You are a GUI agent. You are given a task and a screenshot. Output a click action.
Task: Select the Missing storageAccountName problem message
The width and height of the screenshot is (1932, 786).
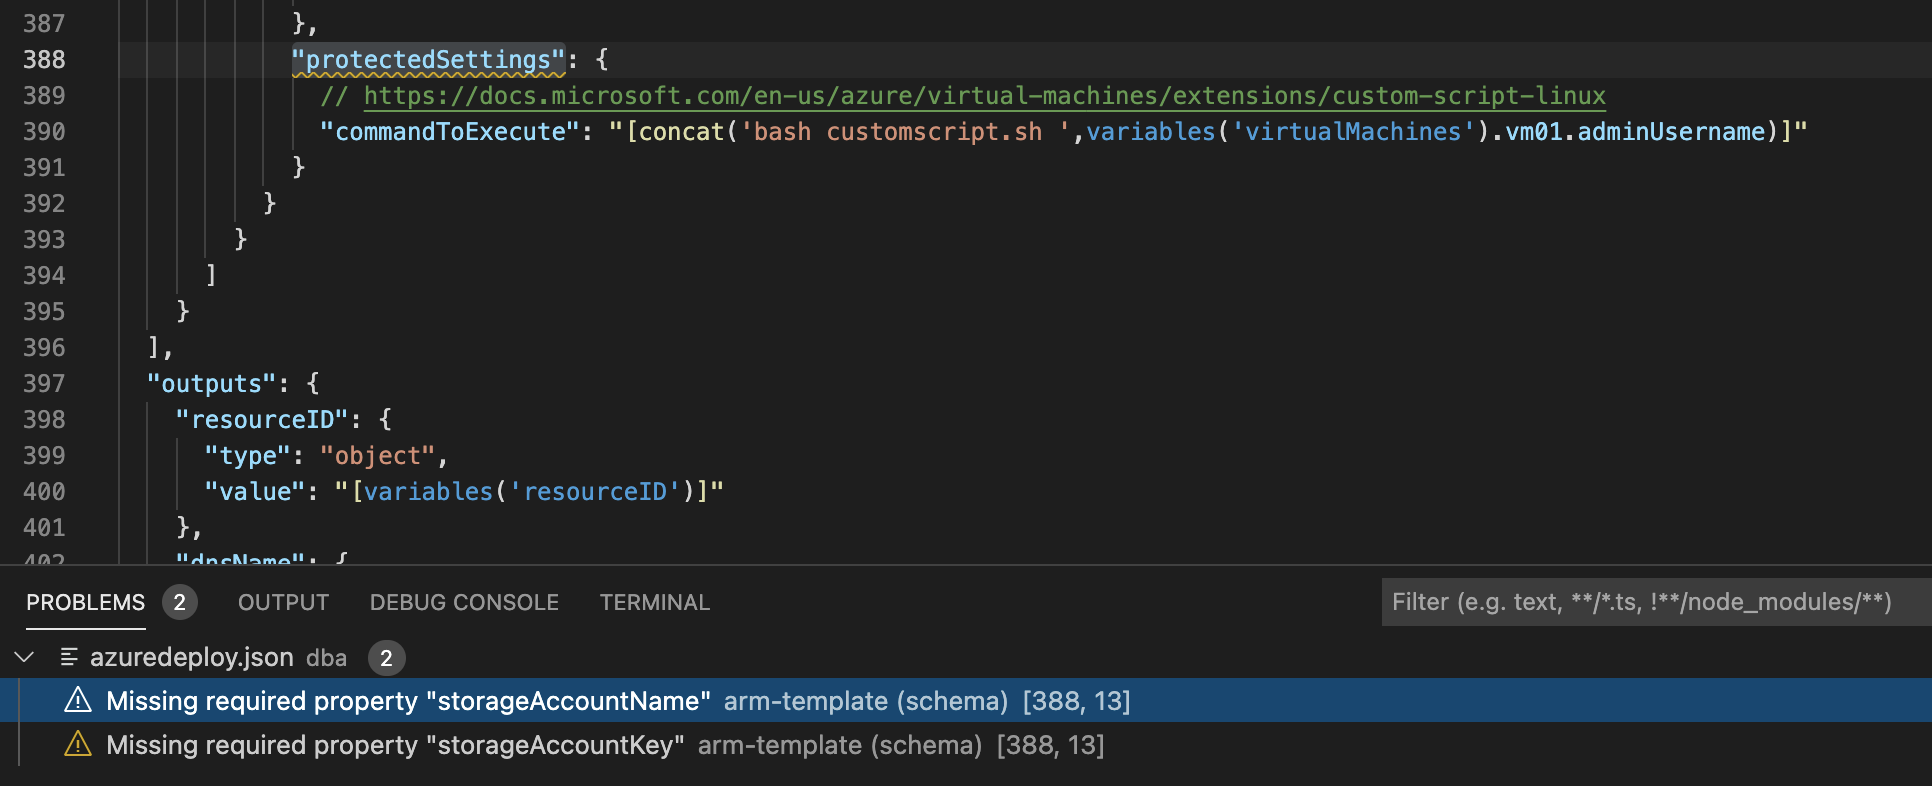pyautogui.click(x=408, y=701)
